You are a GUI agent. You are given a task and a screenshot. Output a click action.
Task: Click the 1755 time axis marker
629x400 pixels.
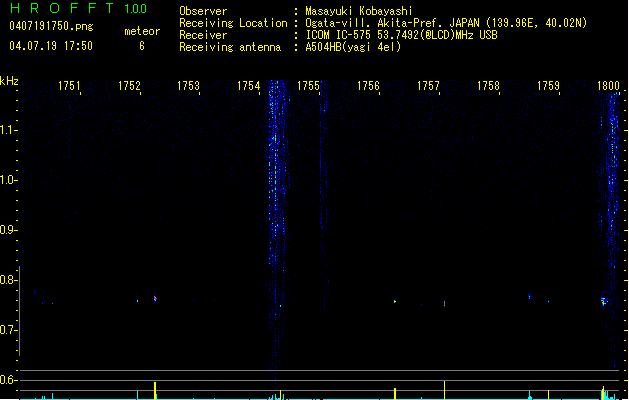coord(308,86)
